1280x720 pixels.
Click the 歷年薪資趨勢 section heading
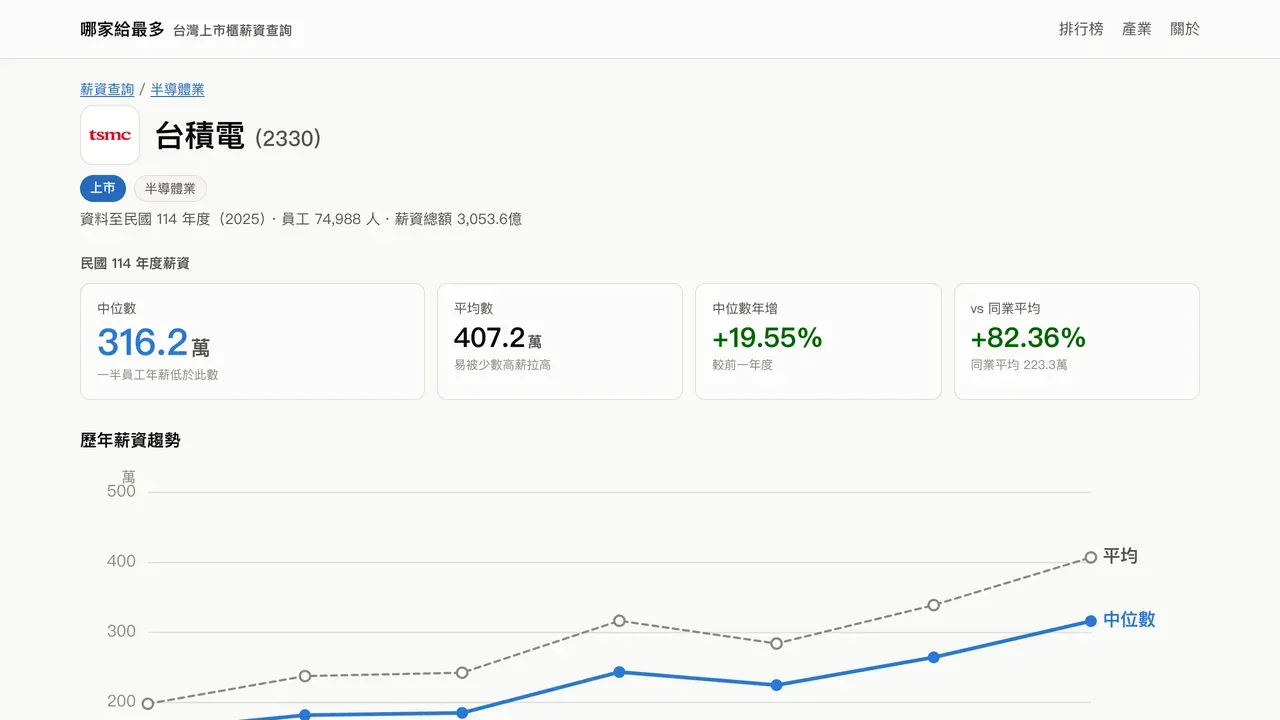[130, 440]
